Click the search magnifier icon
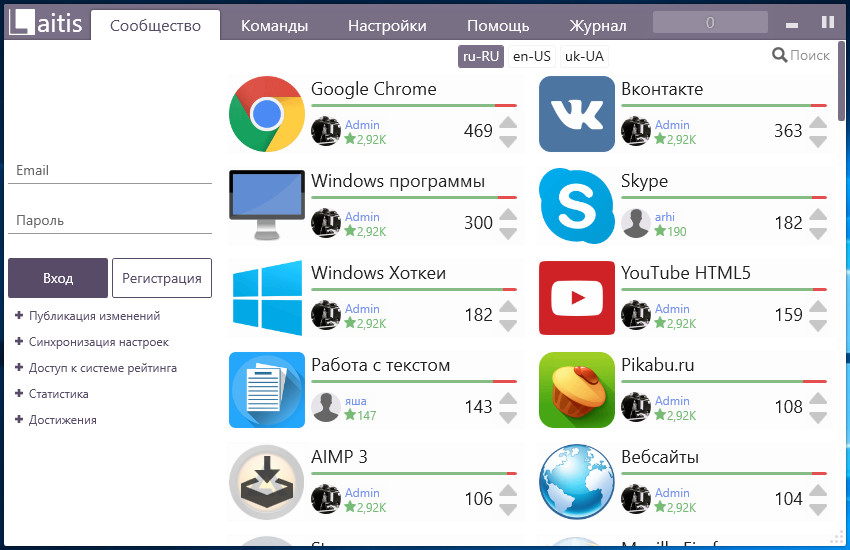 click(780, 55)
